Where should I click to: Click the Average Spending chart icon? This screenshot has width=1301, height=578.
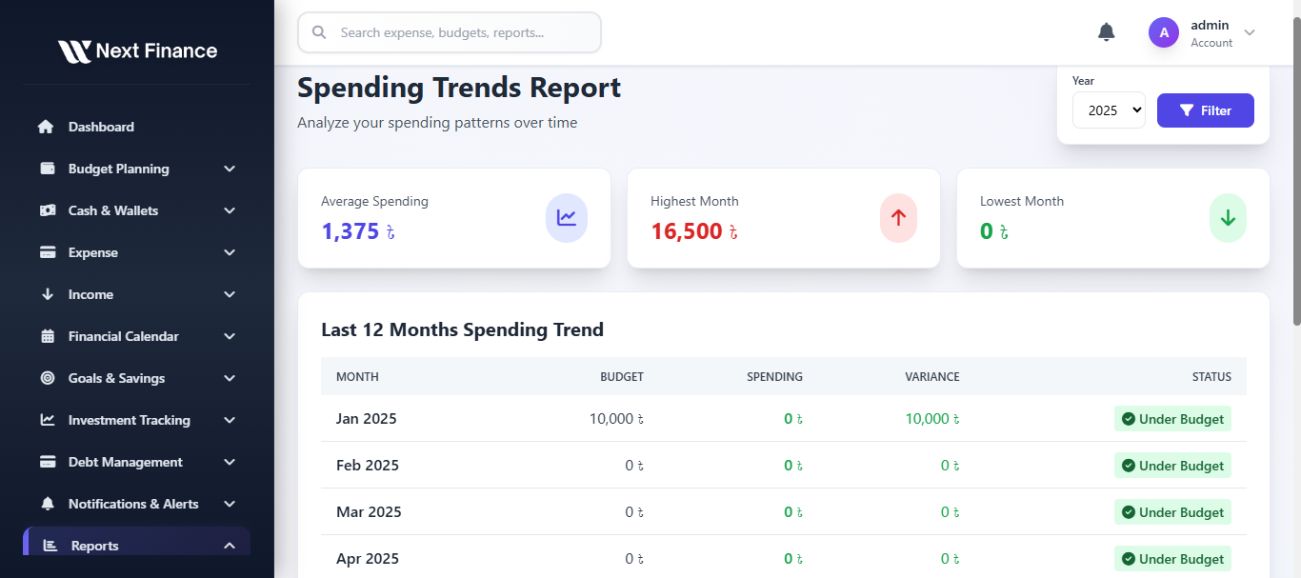point(566,218)
